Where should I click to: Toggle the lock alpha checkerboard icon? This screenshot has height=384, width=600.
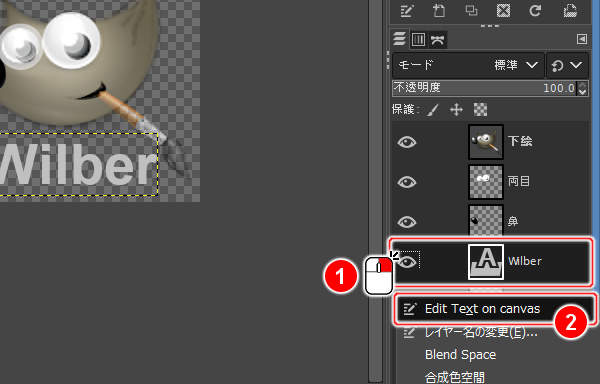[480, 110]
